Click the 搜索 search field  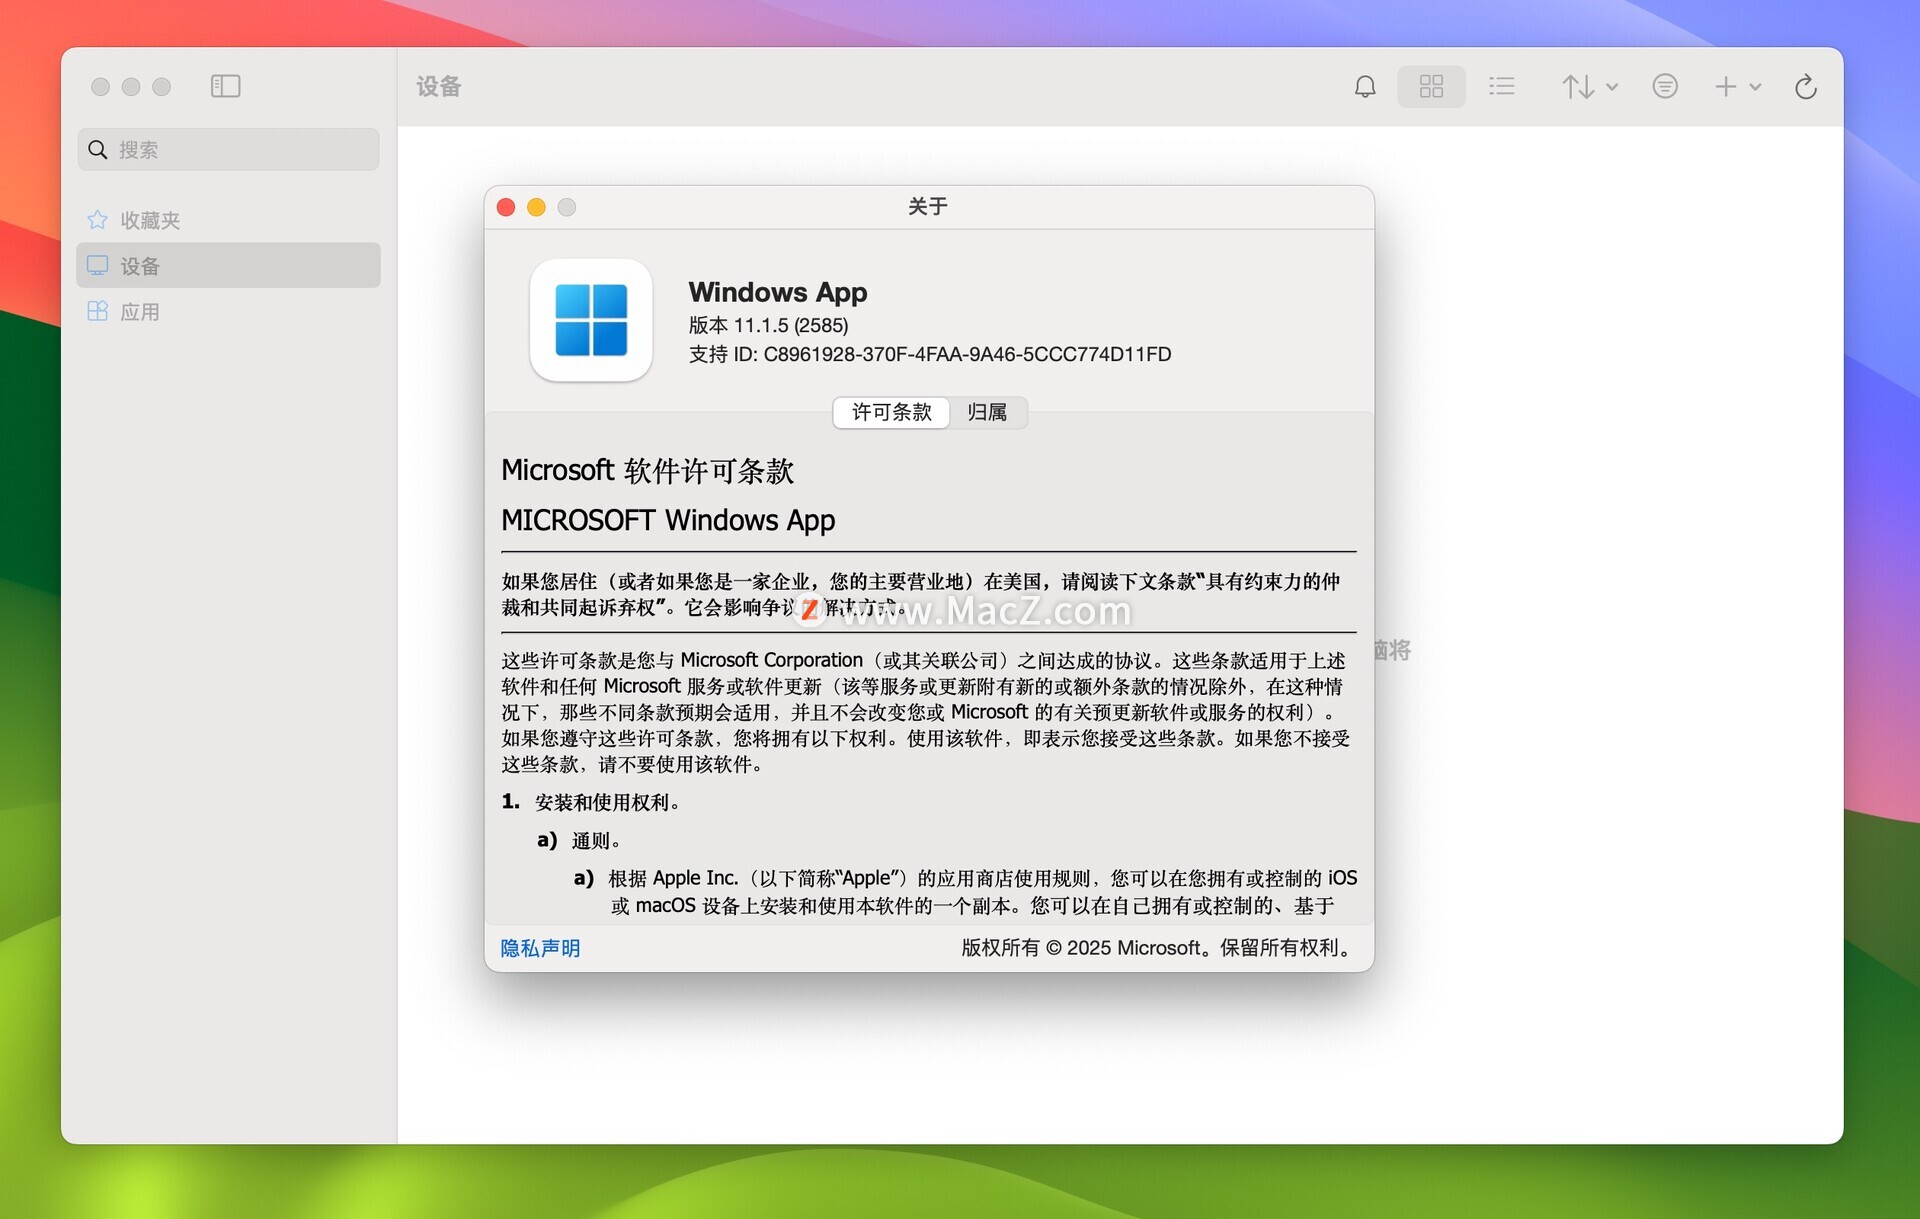228,149
